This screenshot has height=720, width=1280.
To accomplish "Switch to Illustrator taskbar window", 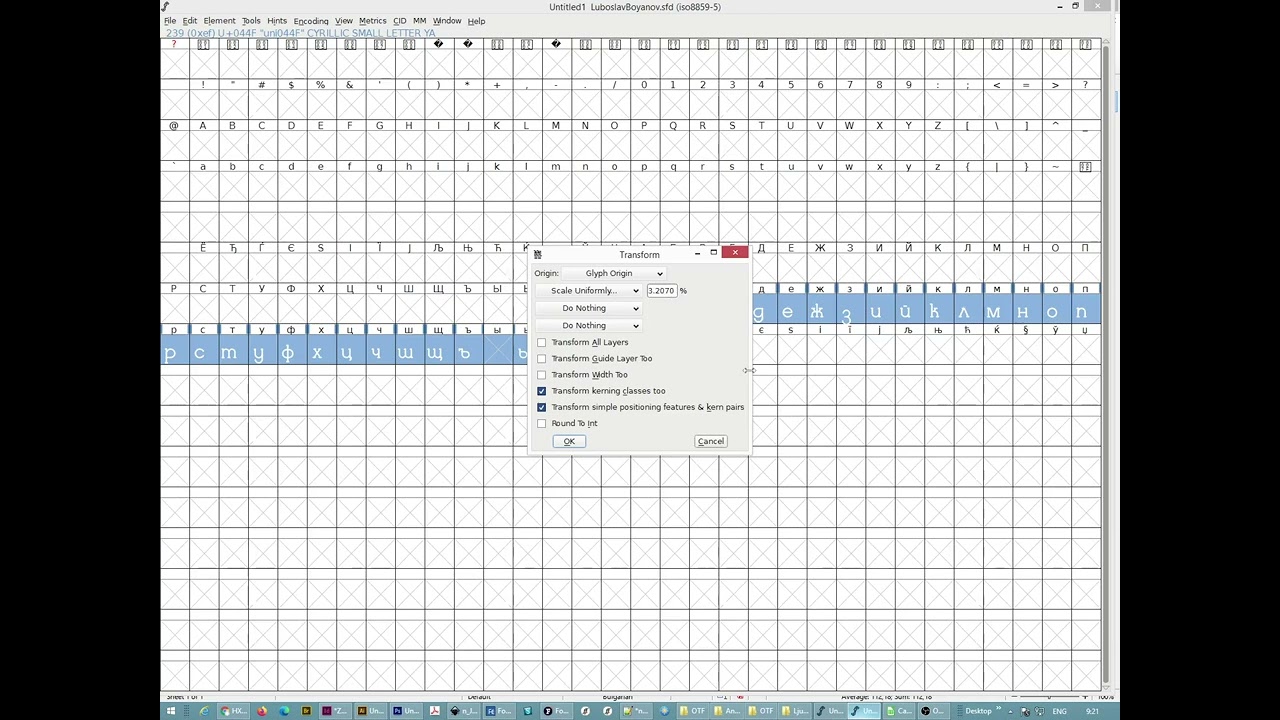I will coord(370,711).
